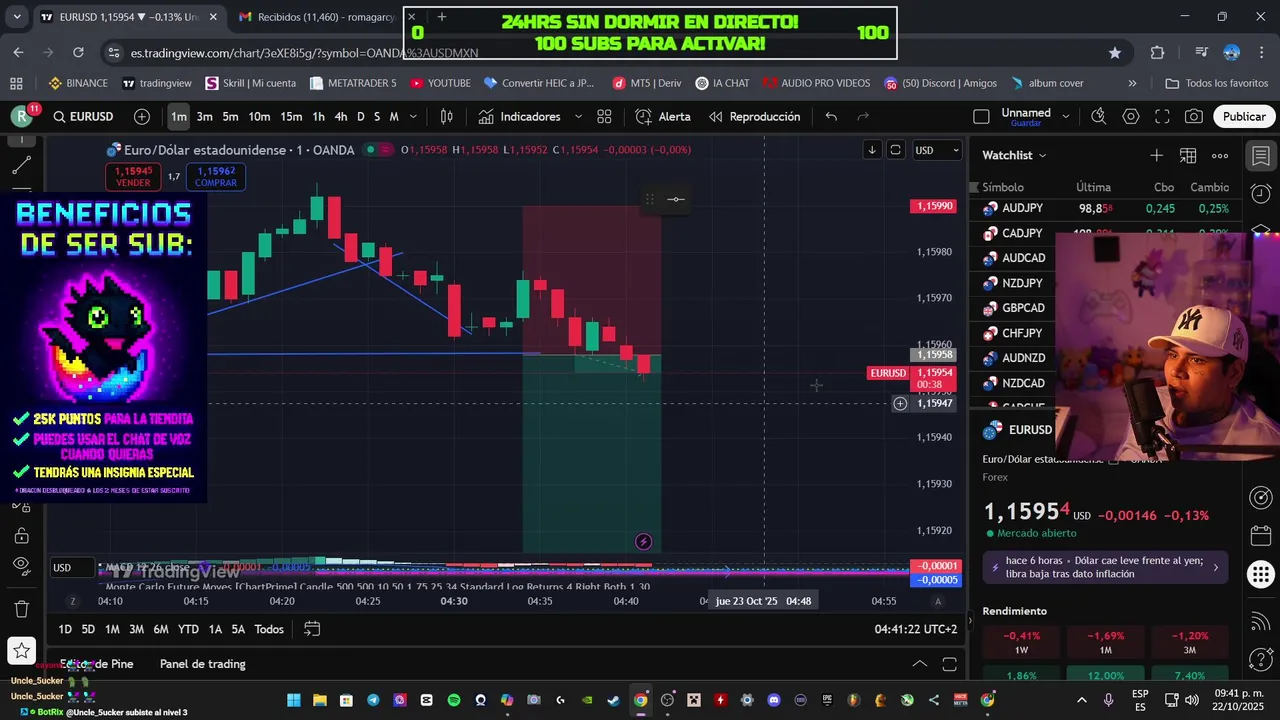1280x720 pixels.
Task: Select the layout square icon beside Unnamed
Action: pyautogui.click(x=981, y=117)
